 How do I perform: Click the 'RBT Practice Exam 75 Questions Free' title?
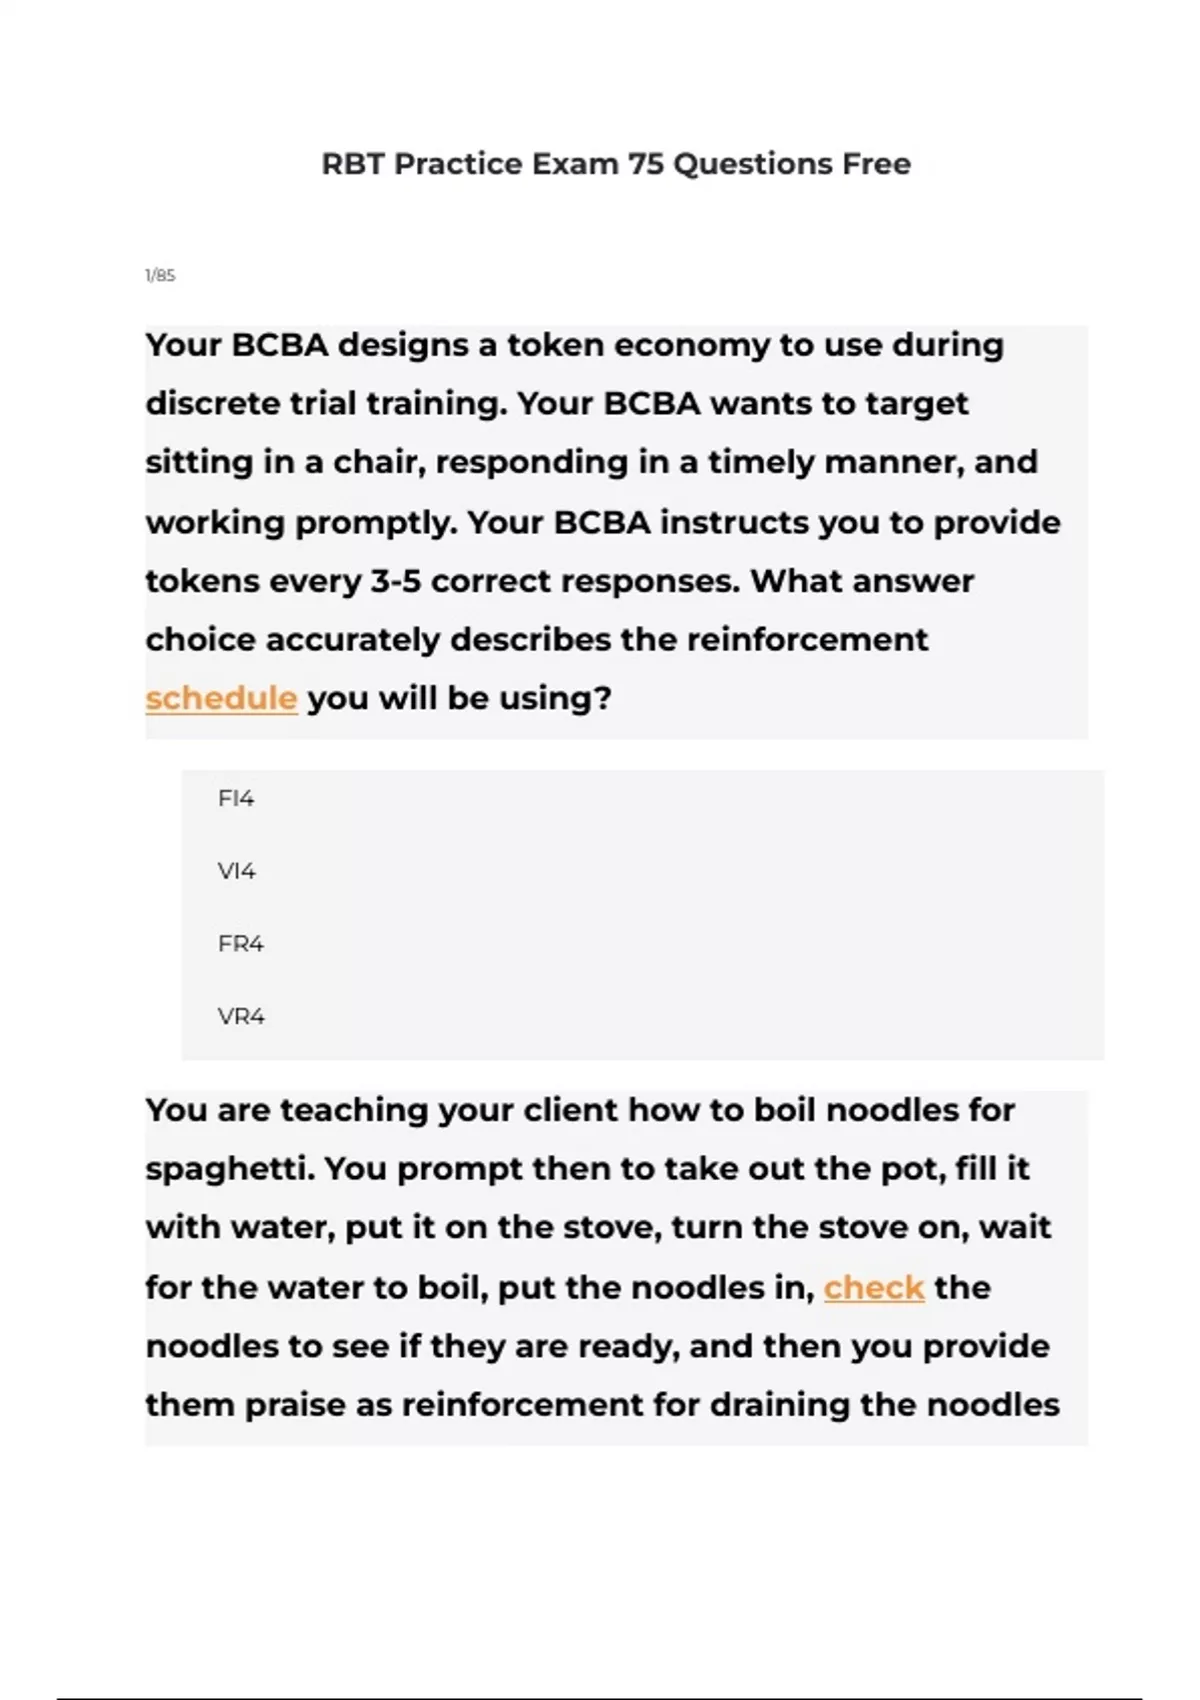616,163
